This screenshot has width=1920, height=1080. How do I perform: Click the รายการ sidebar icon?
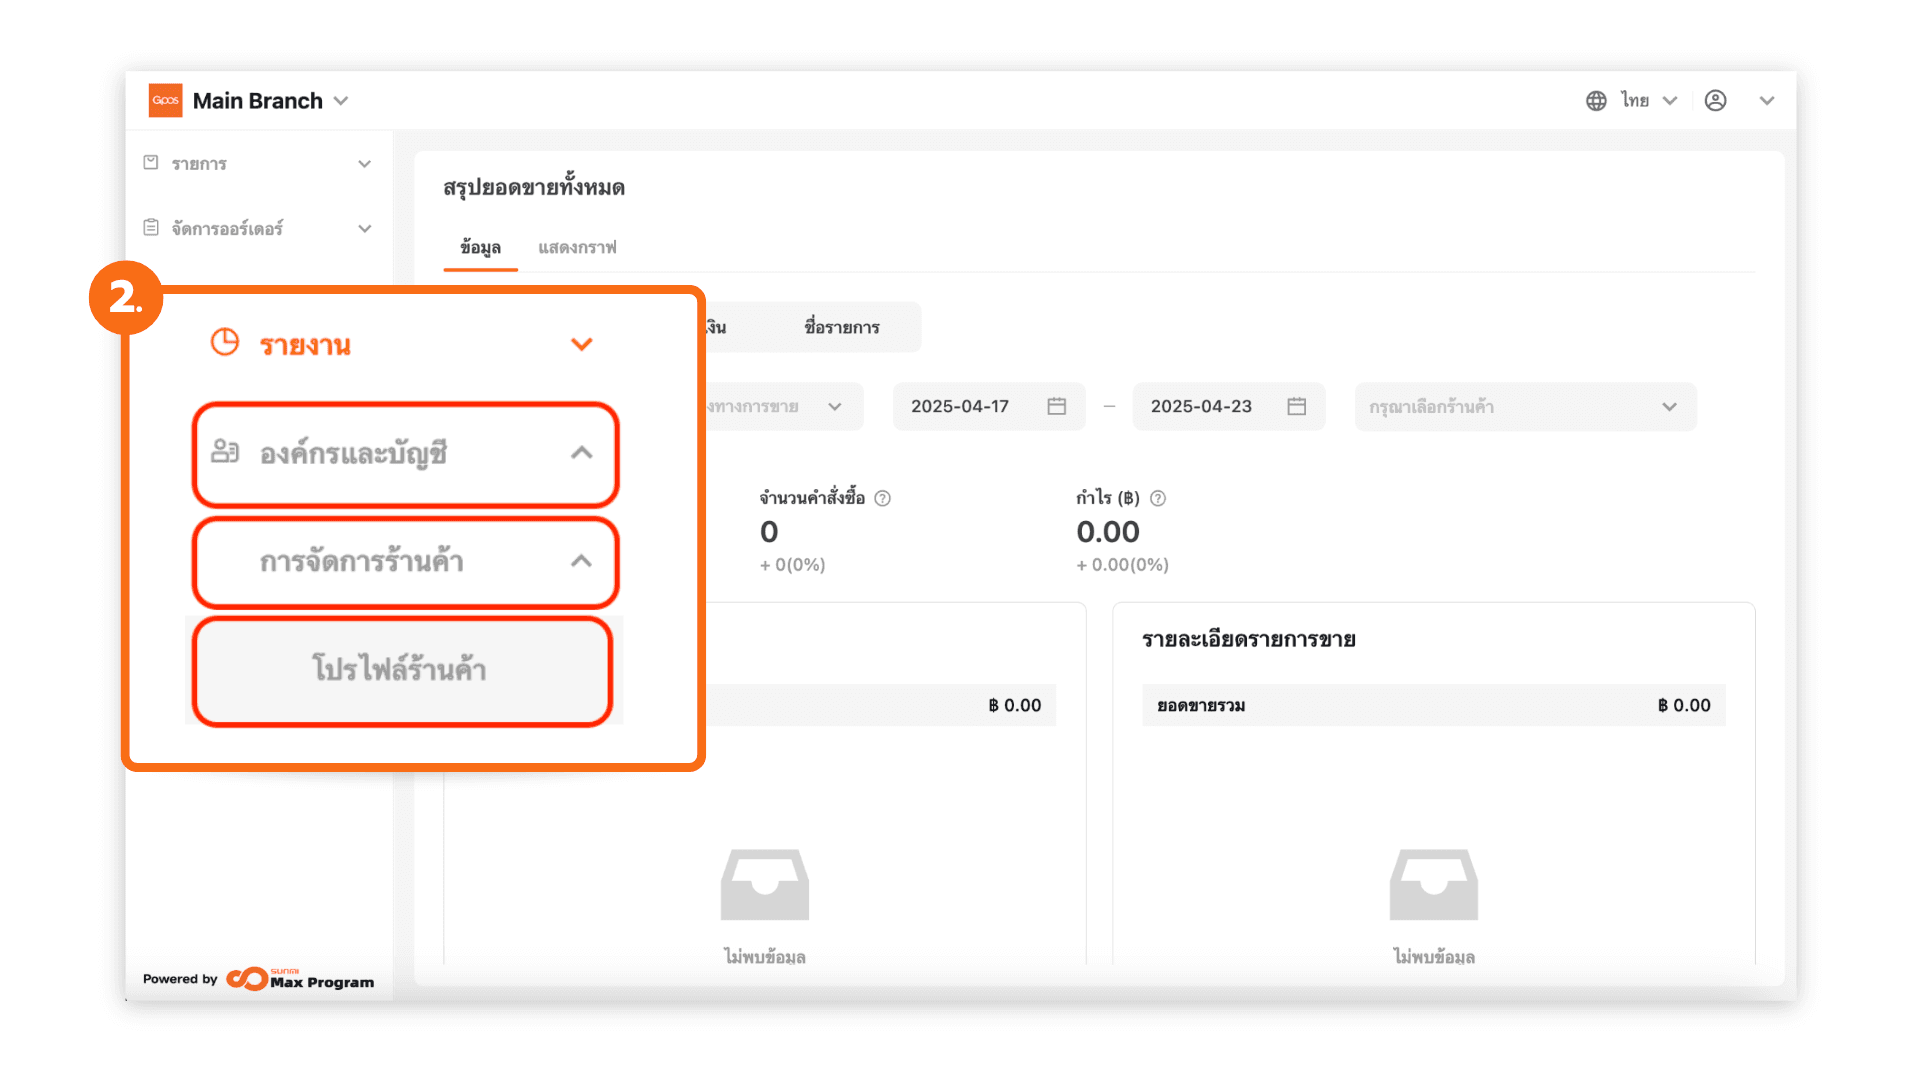tap(151, 162)
